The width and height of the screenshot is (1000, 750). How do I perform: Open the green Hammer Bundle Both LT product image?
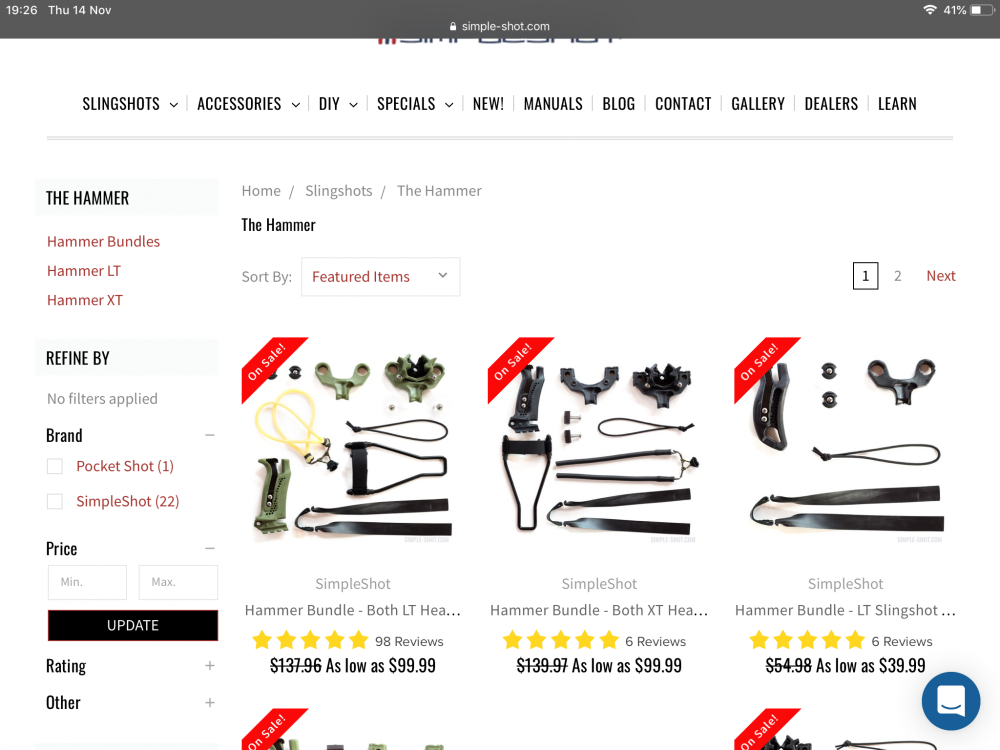[x=353, y=440]
